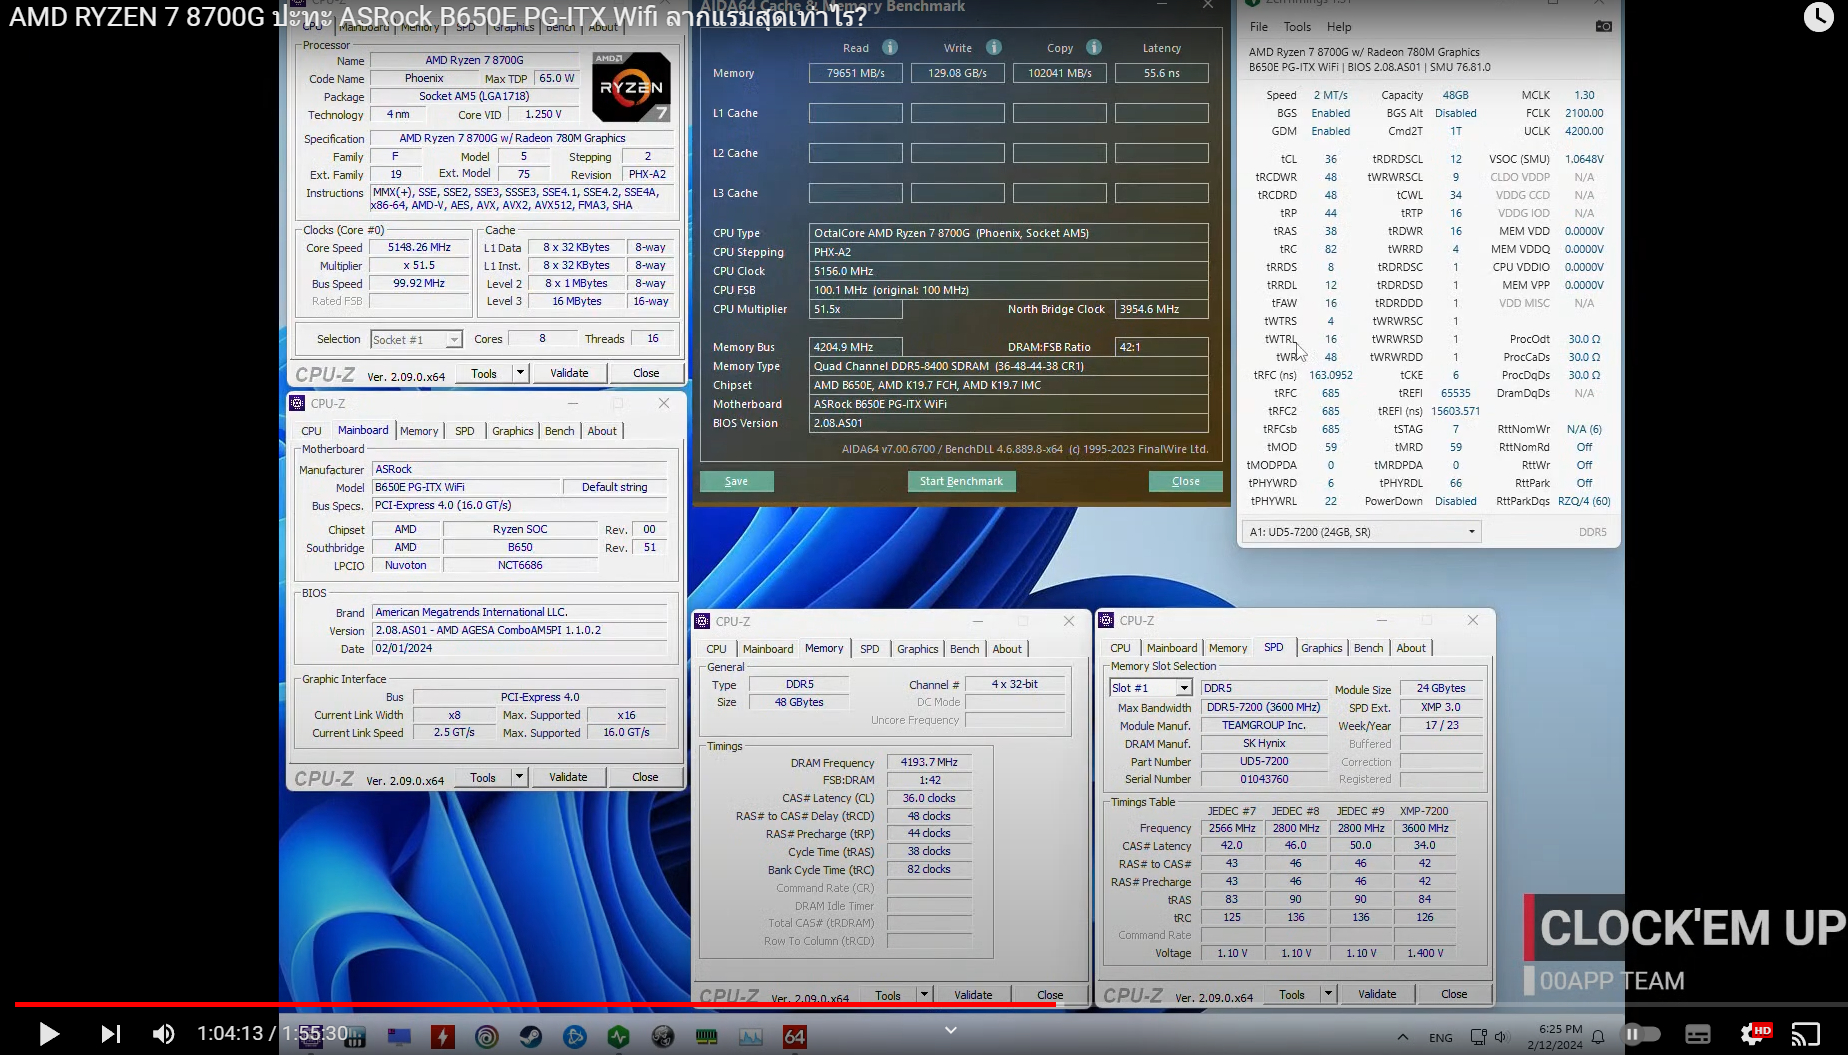
Task: Cast video to a TV
Action: click(1806, 1034)
